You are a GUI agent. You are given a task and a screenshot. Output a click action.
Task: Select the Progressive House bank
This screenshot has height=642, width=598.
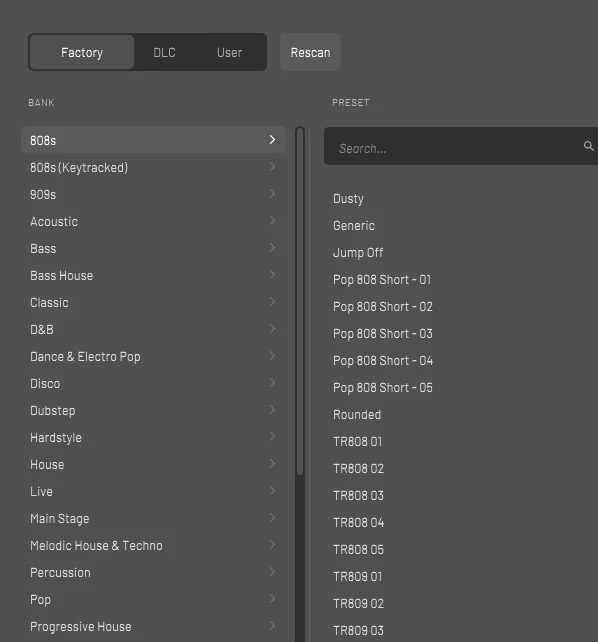coord(81,627)
